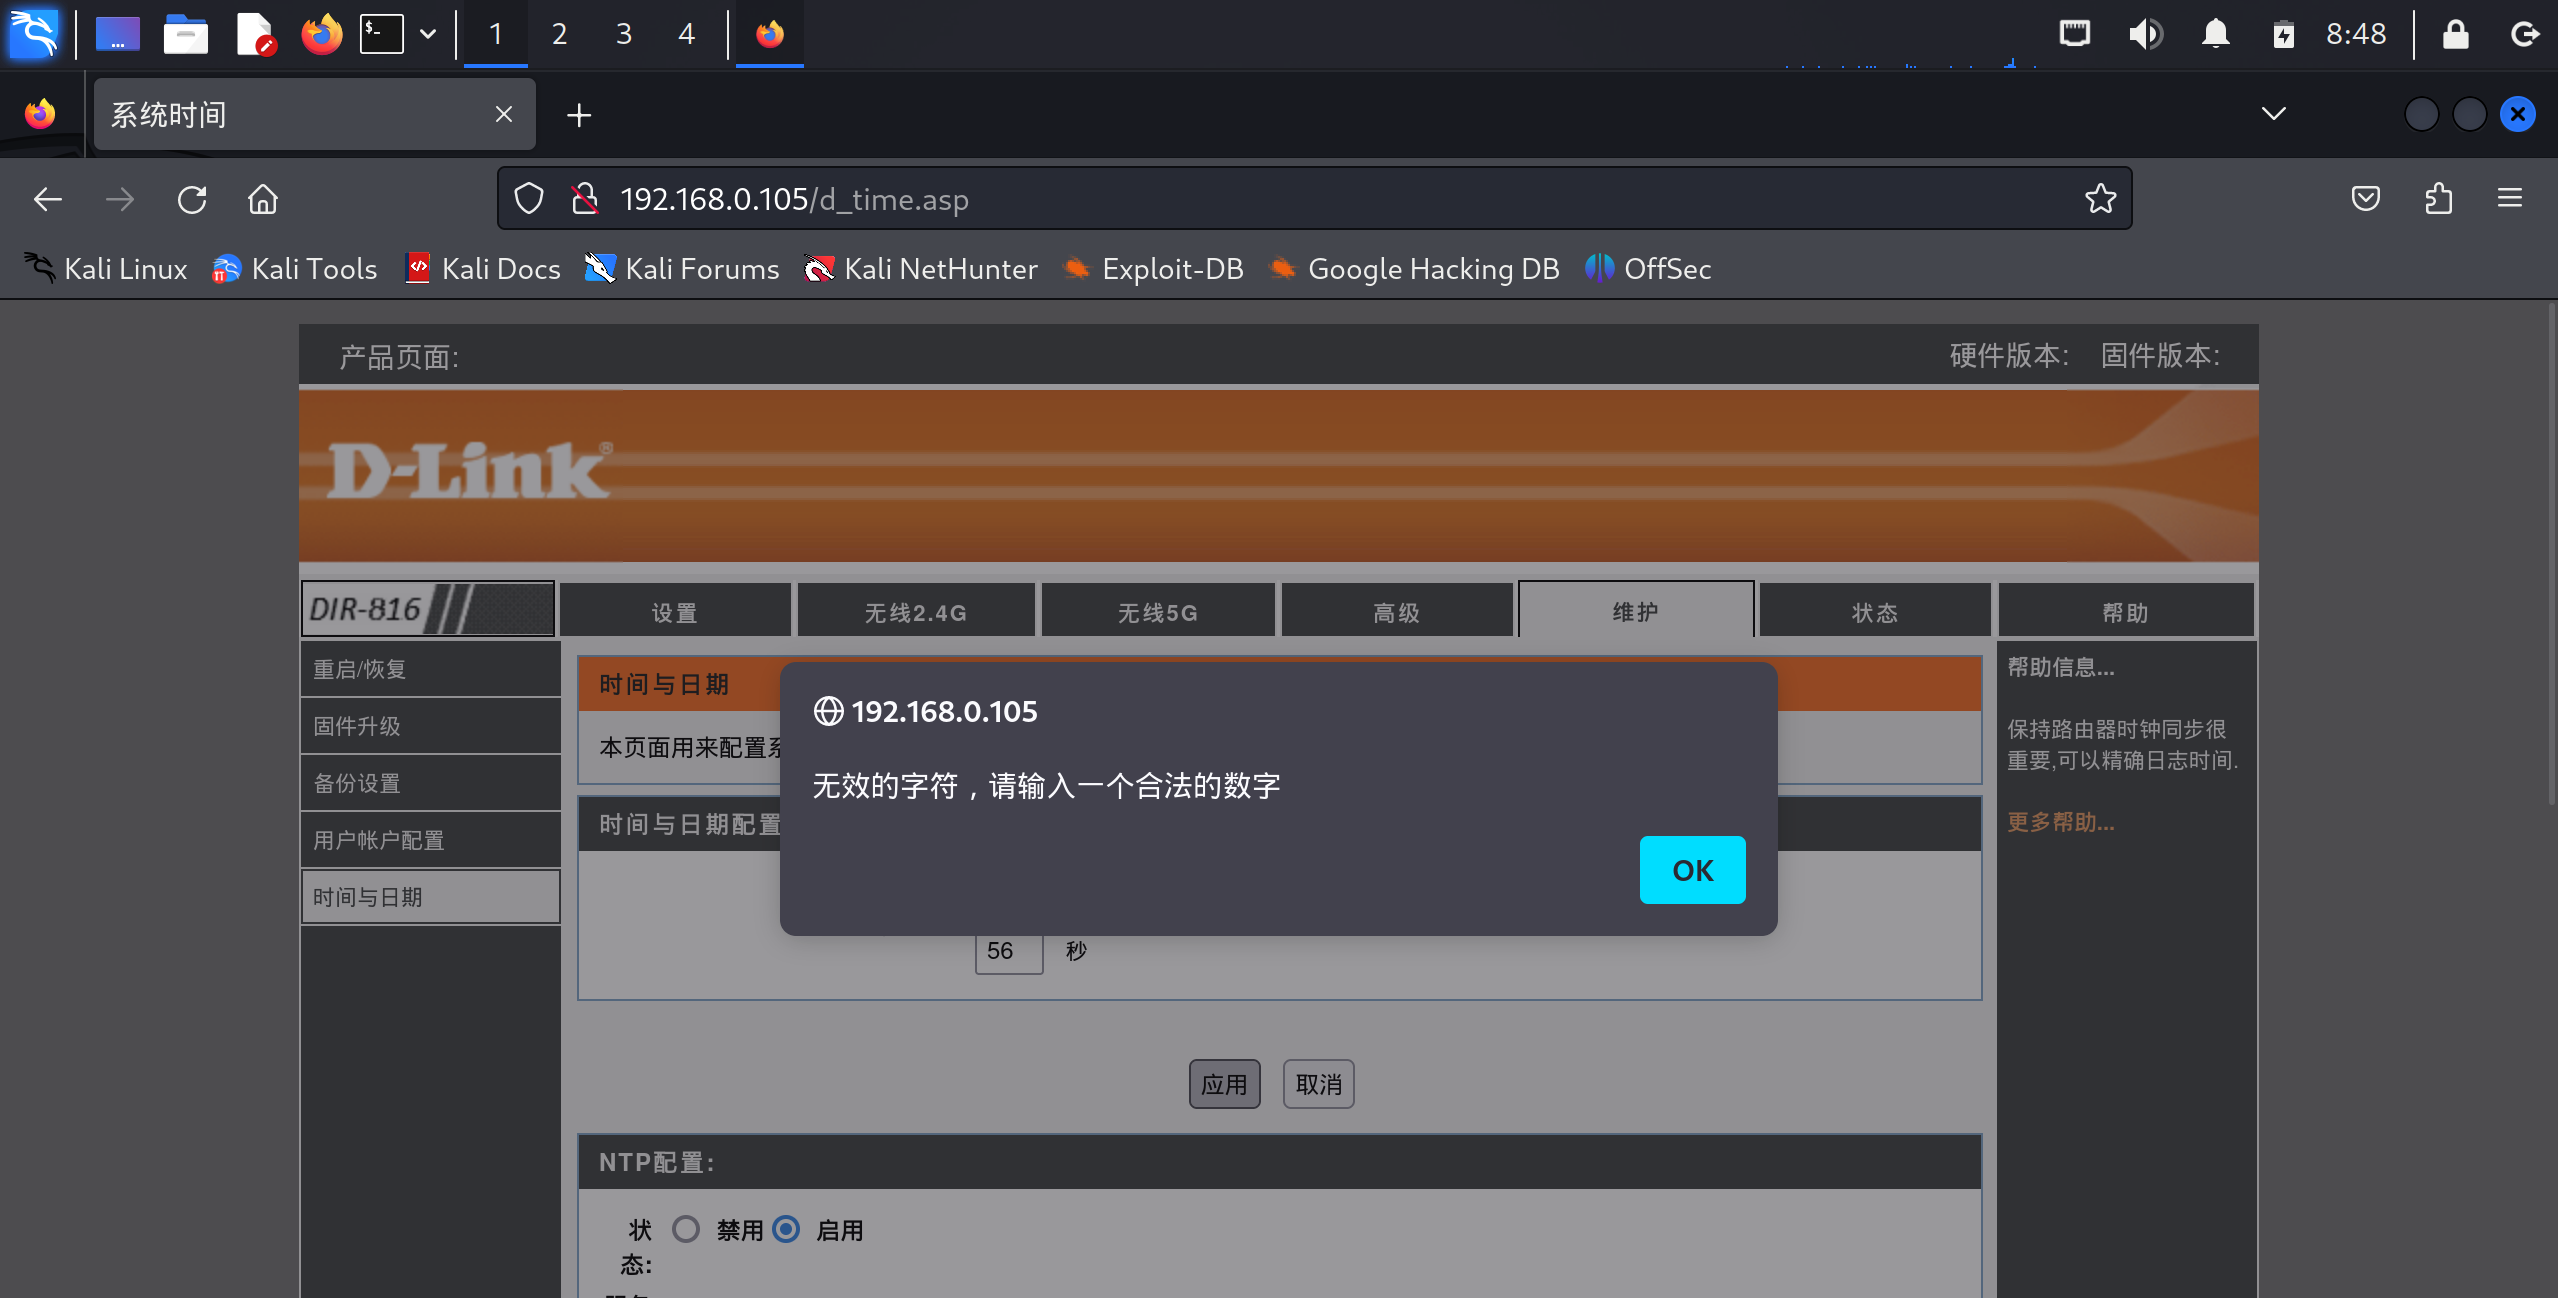2558x1298 pixels.
Task: Click the browser shield/protection icon
Action: pos(529,199)
